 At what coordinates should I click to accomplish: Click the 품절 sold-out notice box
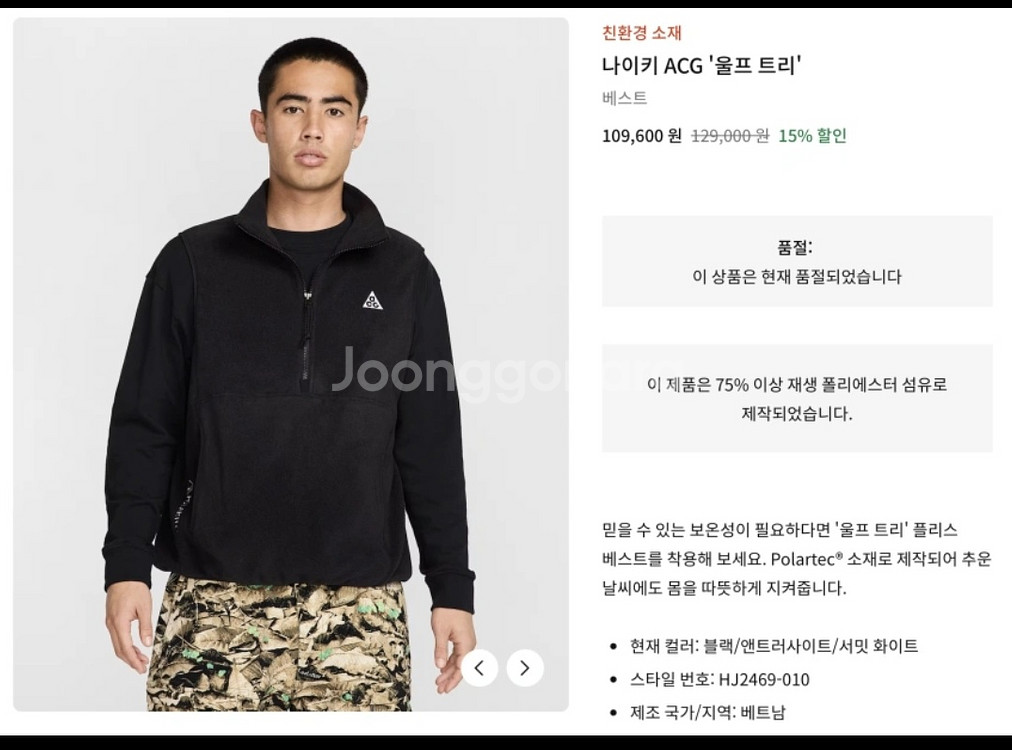click(x=797, y=261)
